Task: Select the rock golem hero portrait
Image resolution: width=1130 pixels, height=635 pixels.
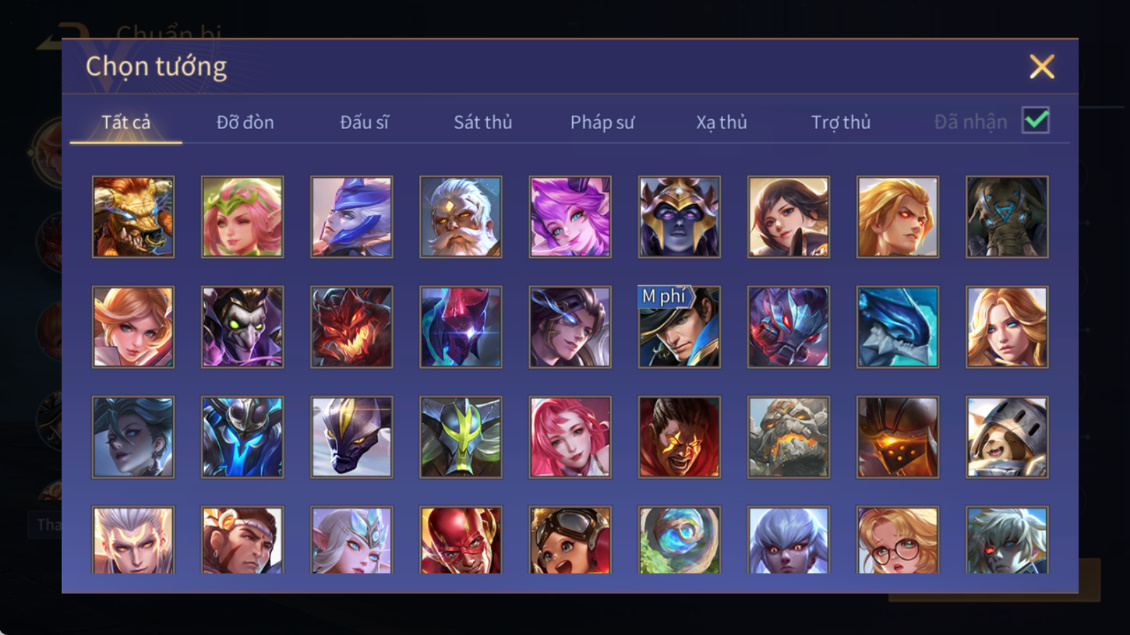Action: click(788, 437)
